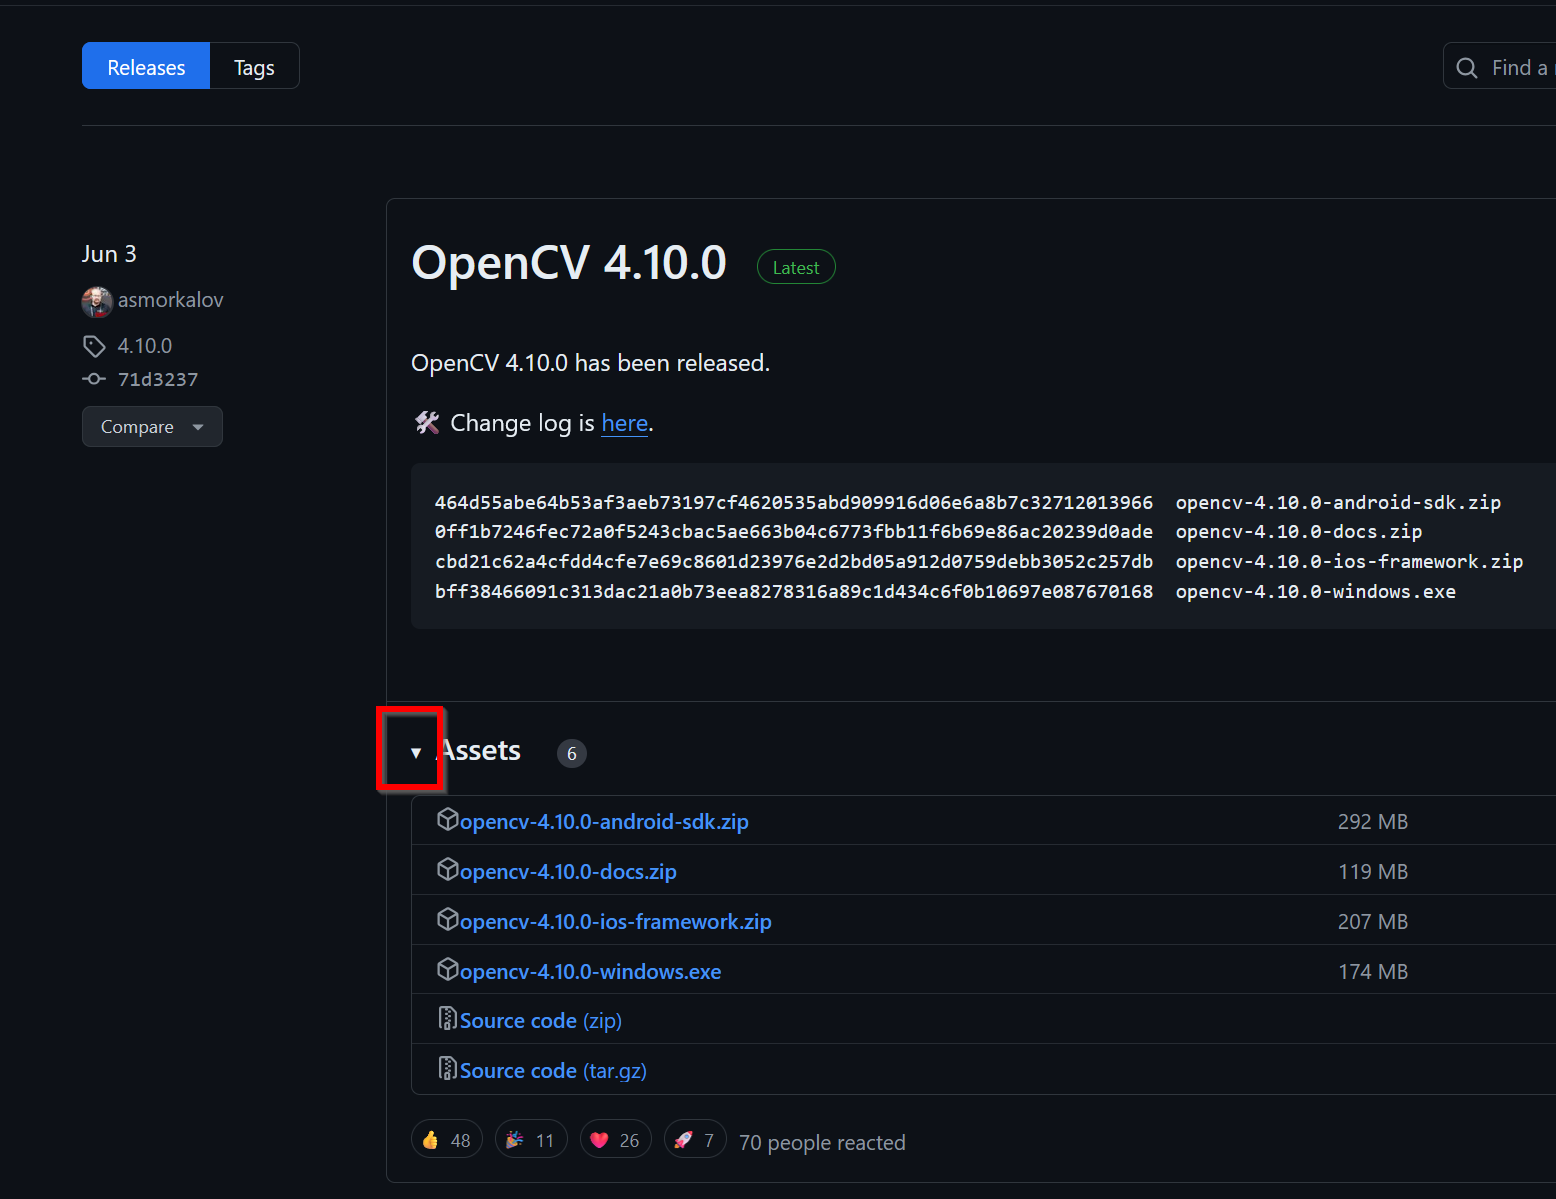The height and width of the screenshot is (1199, 1556).
Task: Click the 119 MB size text
Action: coord(1373,871)
